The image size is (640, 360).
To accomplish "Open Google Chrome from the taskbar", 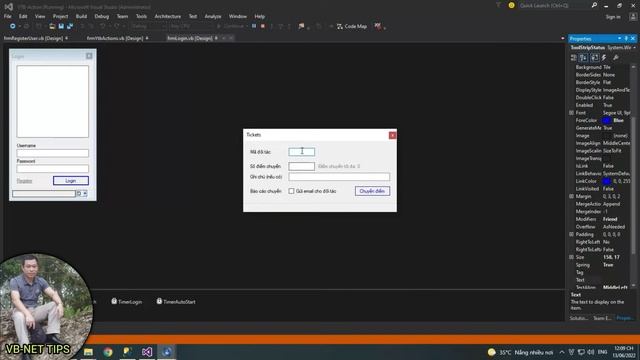I will (x=108, y=352).
